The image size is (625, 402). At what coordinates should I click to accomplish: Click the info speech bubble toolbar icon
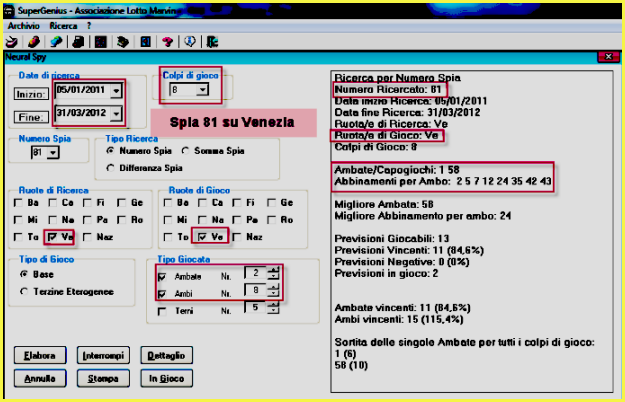190,41
